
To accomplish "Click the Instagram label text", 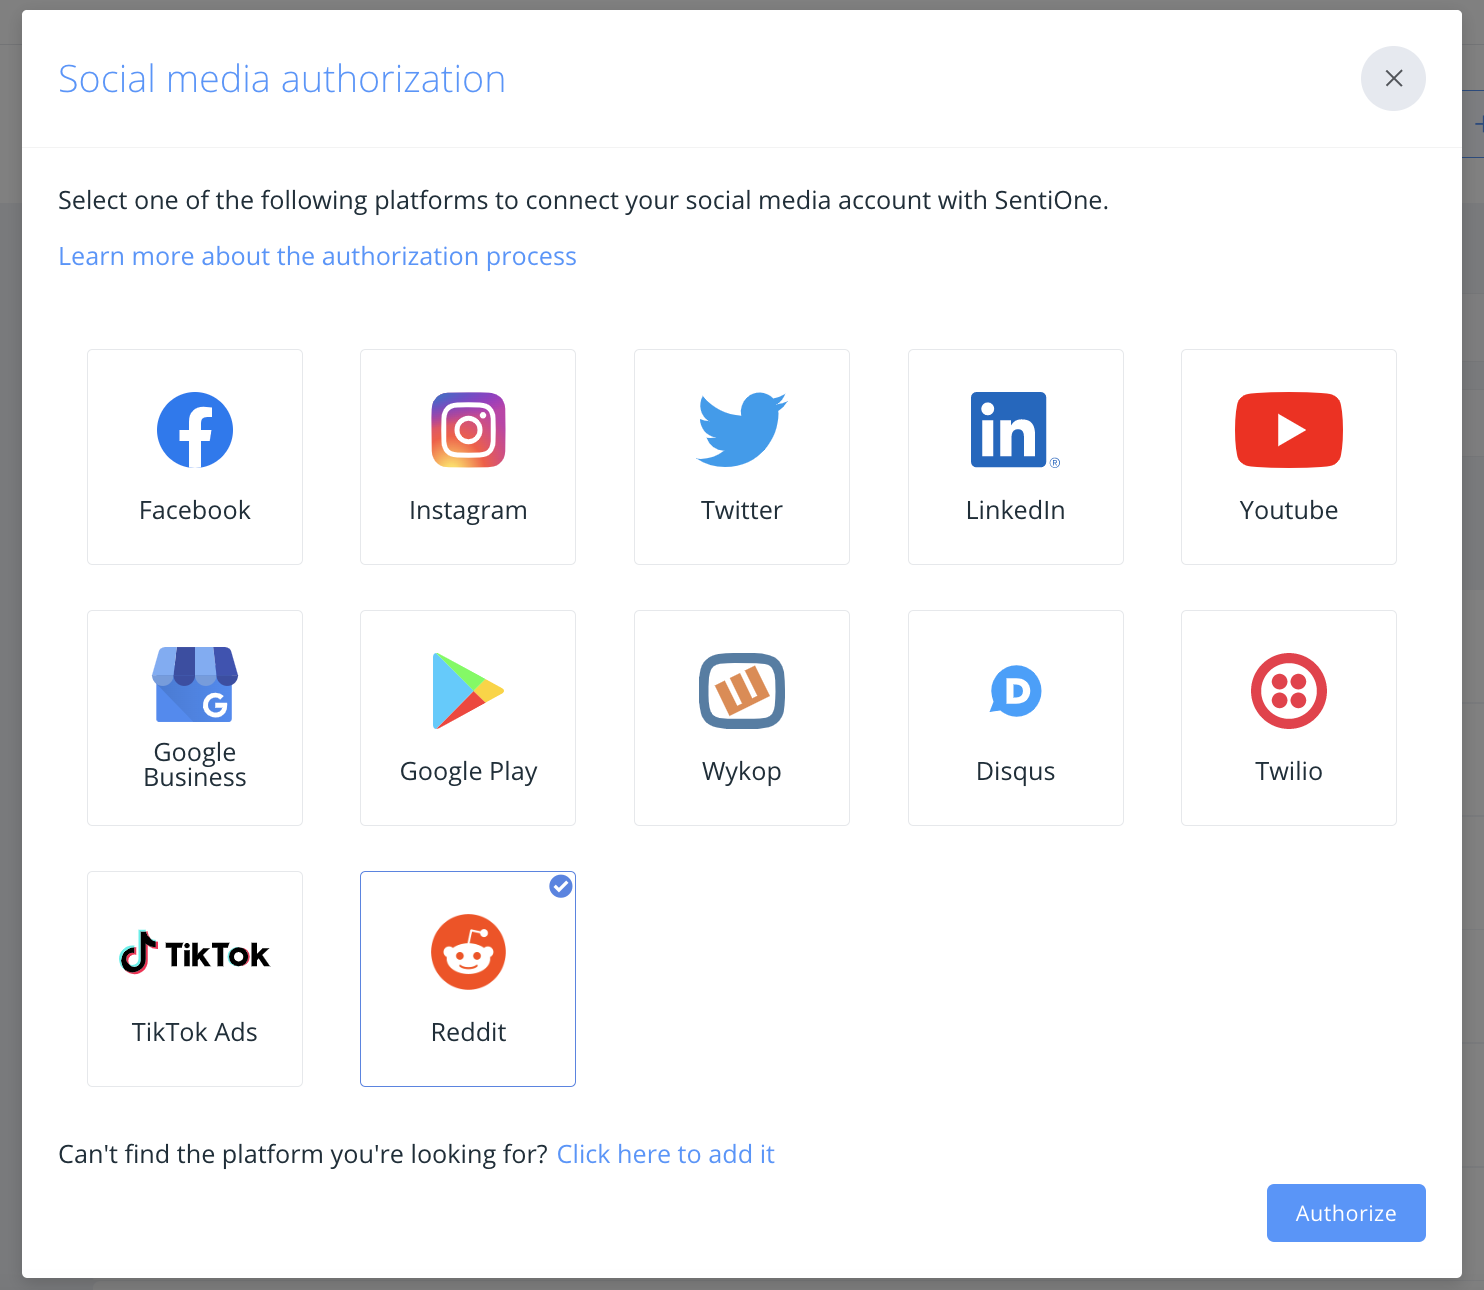I will (x=468, y=511).
